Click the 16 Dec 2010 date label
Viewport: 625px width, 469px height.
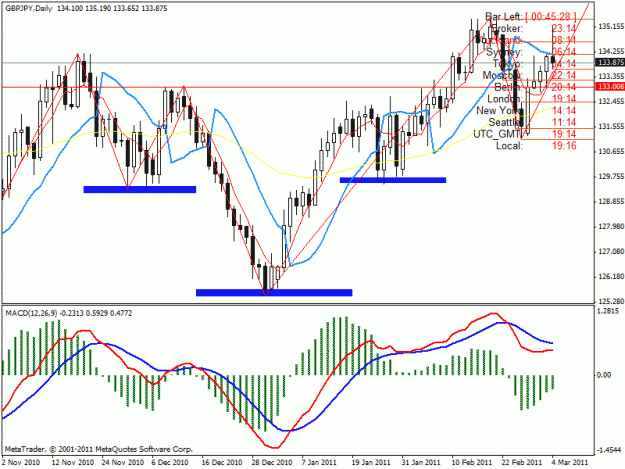pyautogui.click(x=222, y=462)
